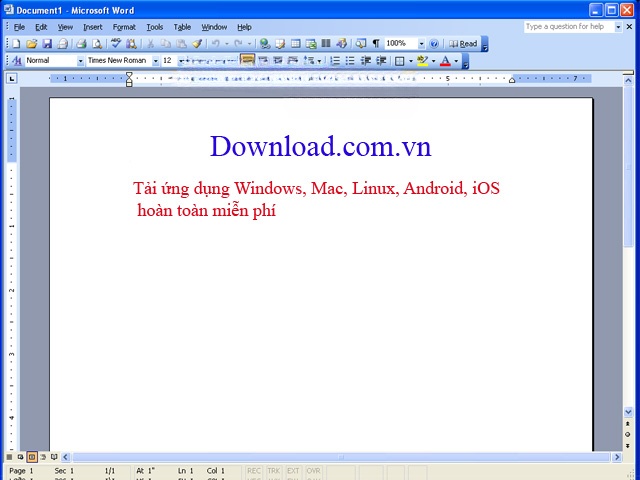
Task: Toggle Justify alignment
Action: (293, 61)
